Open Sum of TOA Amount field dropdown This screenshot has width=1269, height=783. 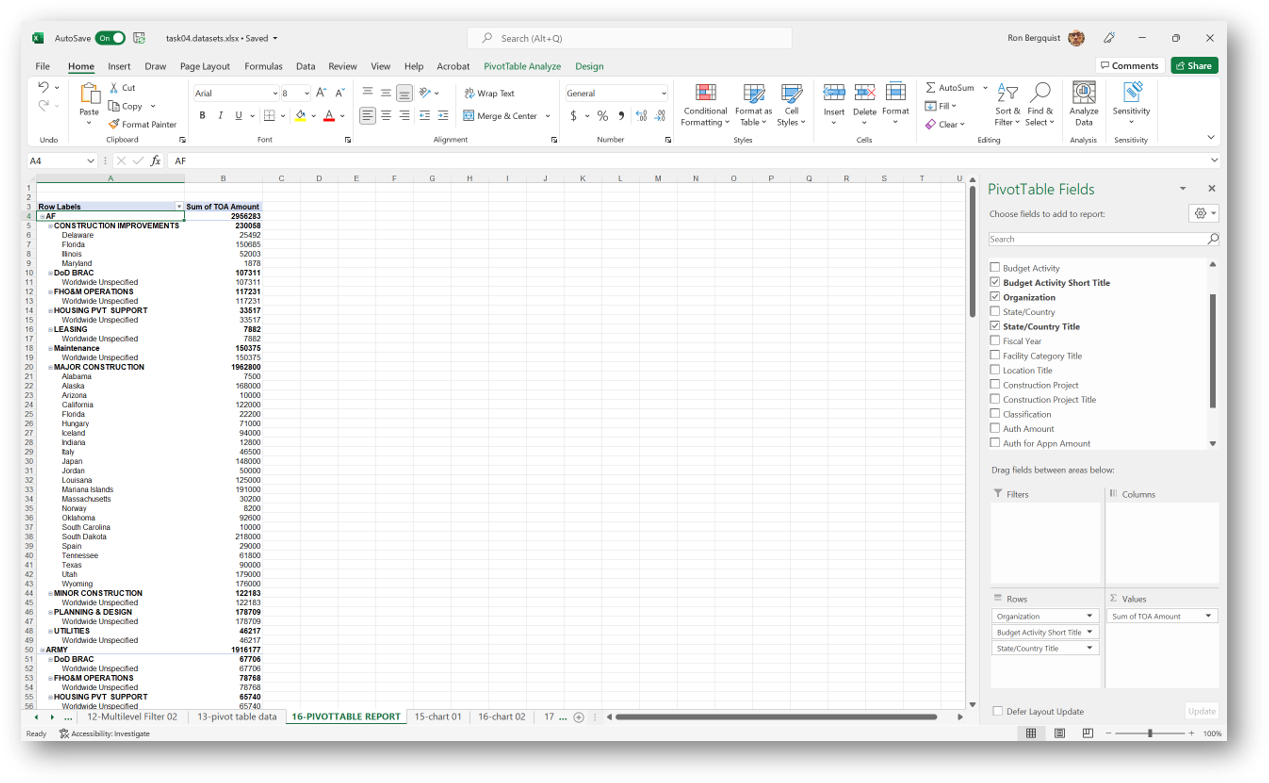(1208, 616)
